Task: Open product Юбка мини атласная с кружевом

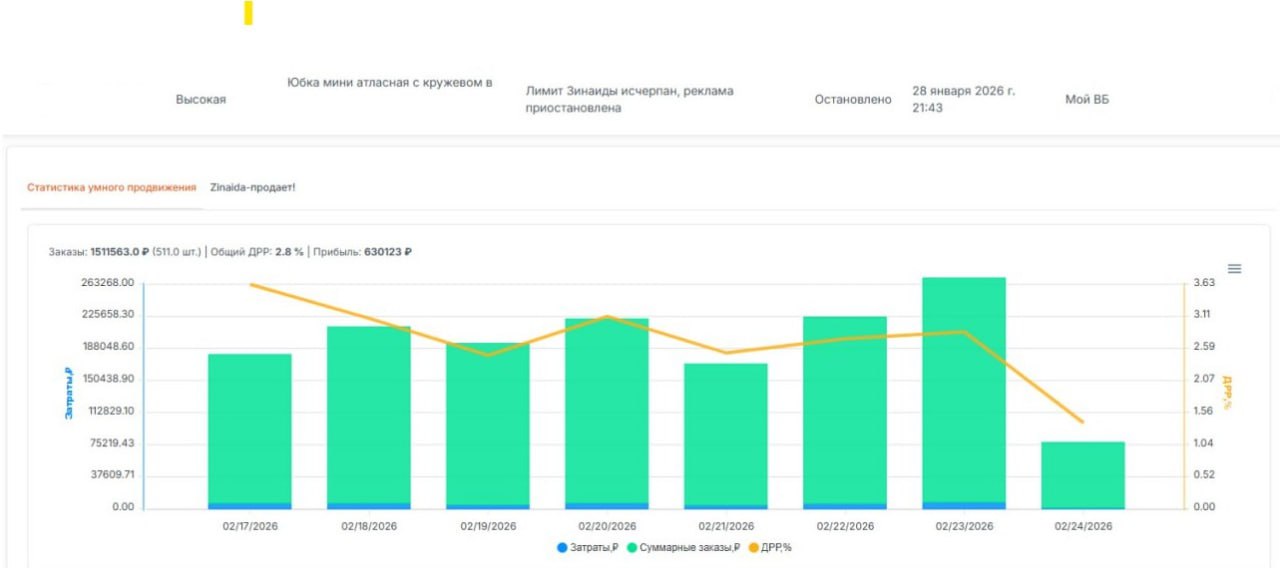Action: pos(389,83)
